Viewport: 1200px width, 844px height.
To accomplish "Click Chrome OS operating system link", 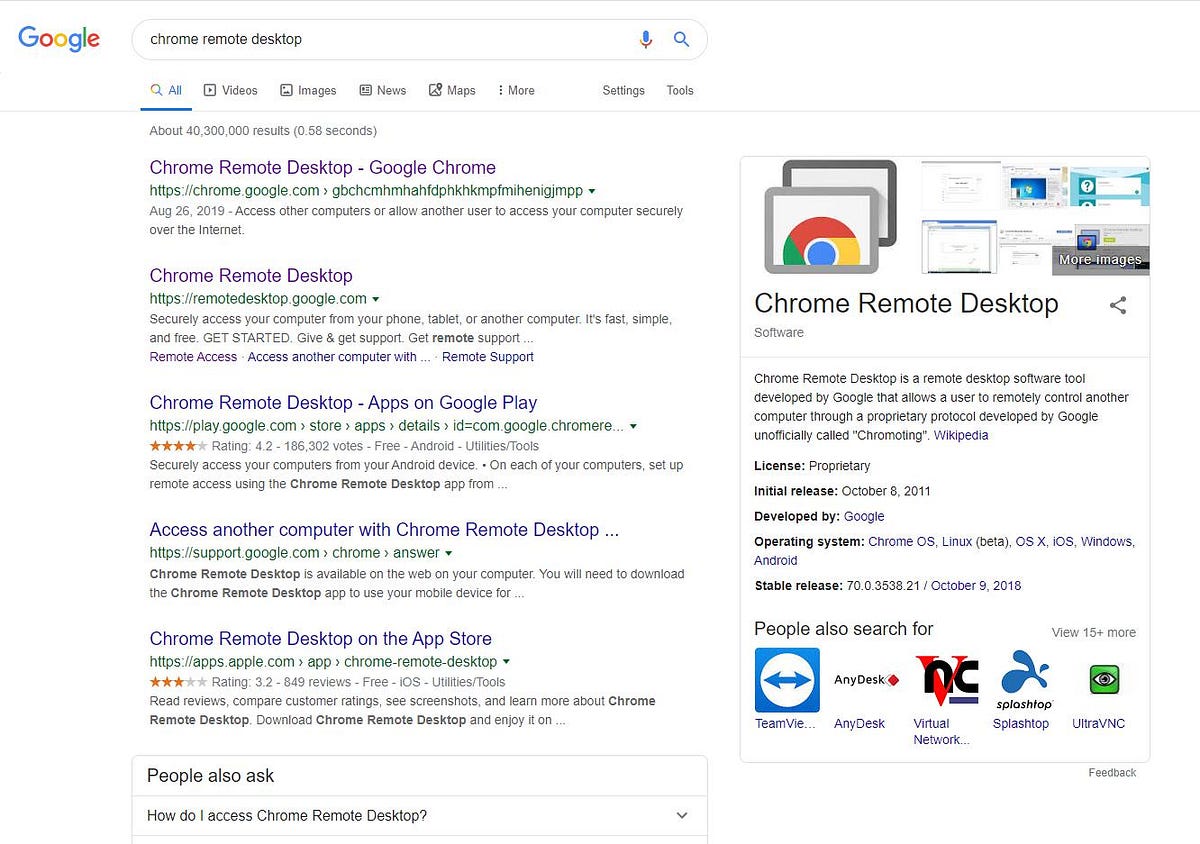I will coord(901,541).
